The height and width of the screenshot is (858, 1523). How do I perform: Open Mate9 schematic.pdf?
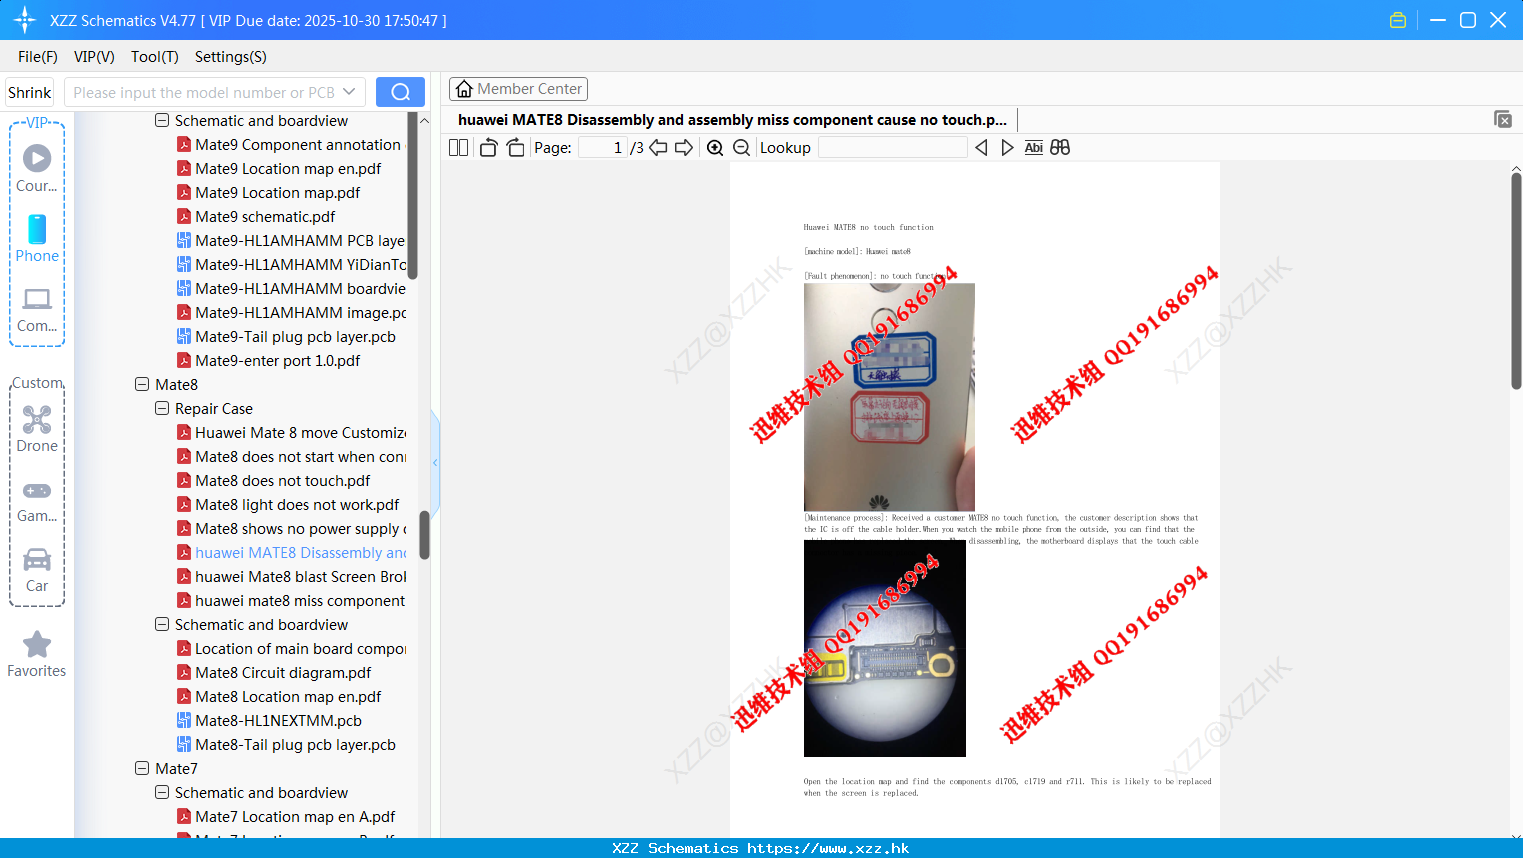tap(256, 216)
